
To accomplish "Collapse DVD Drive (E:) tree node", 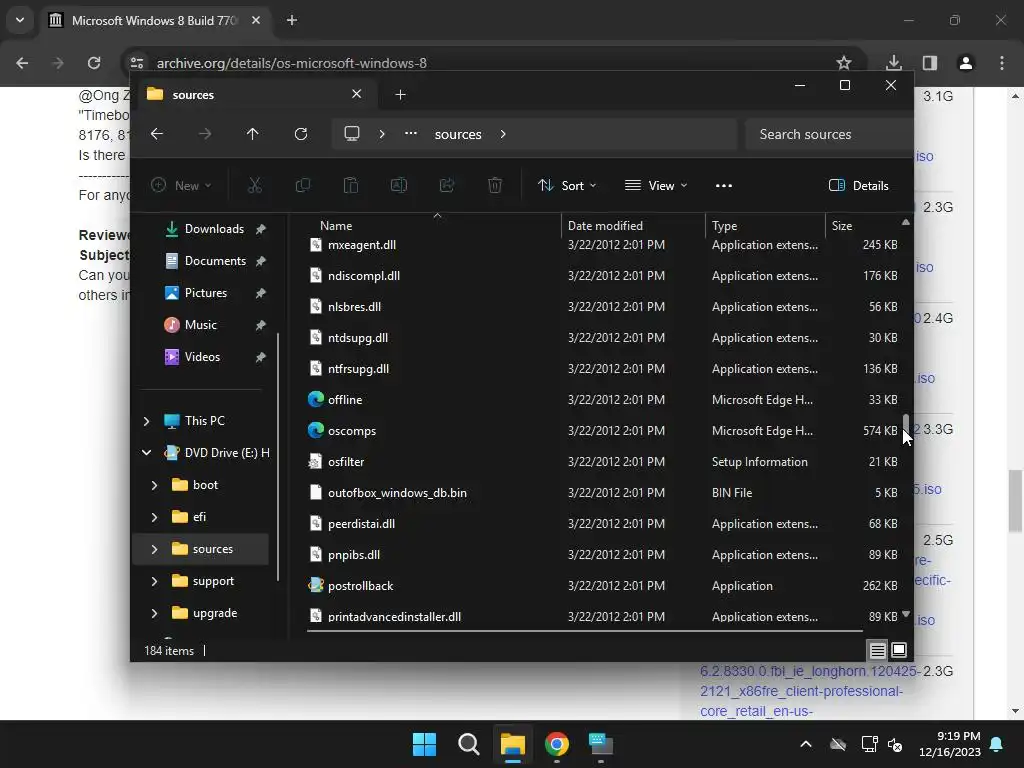I will (146, 453).
